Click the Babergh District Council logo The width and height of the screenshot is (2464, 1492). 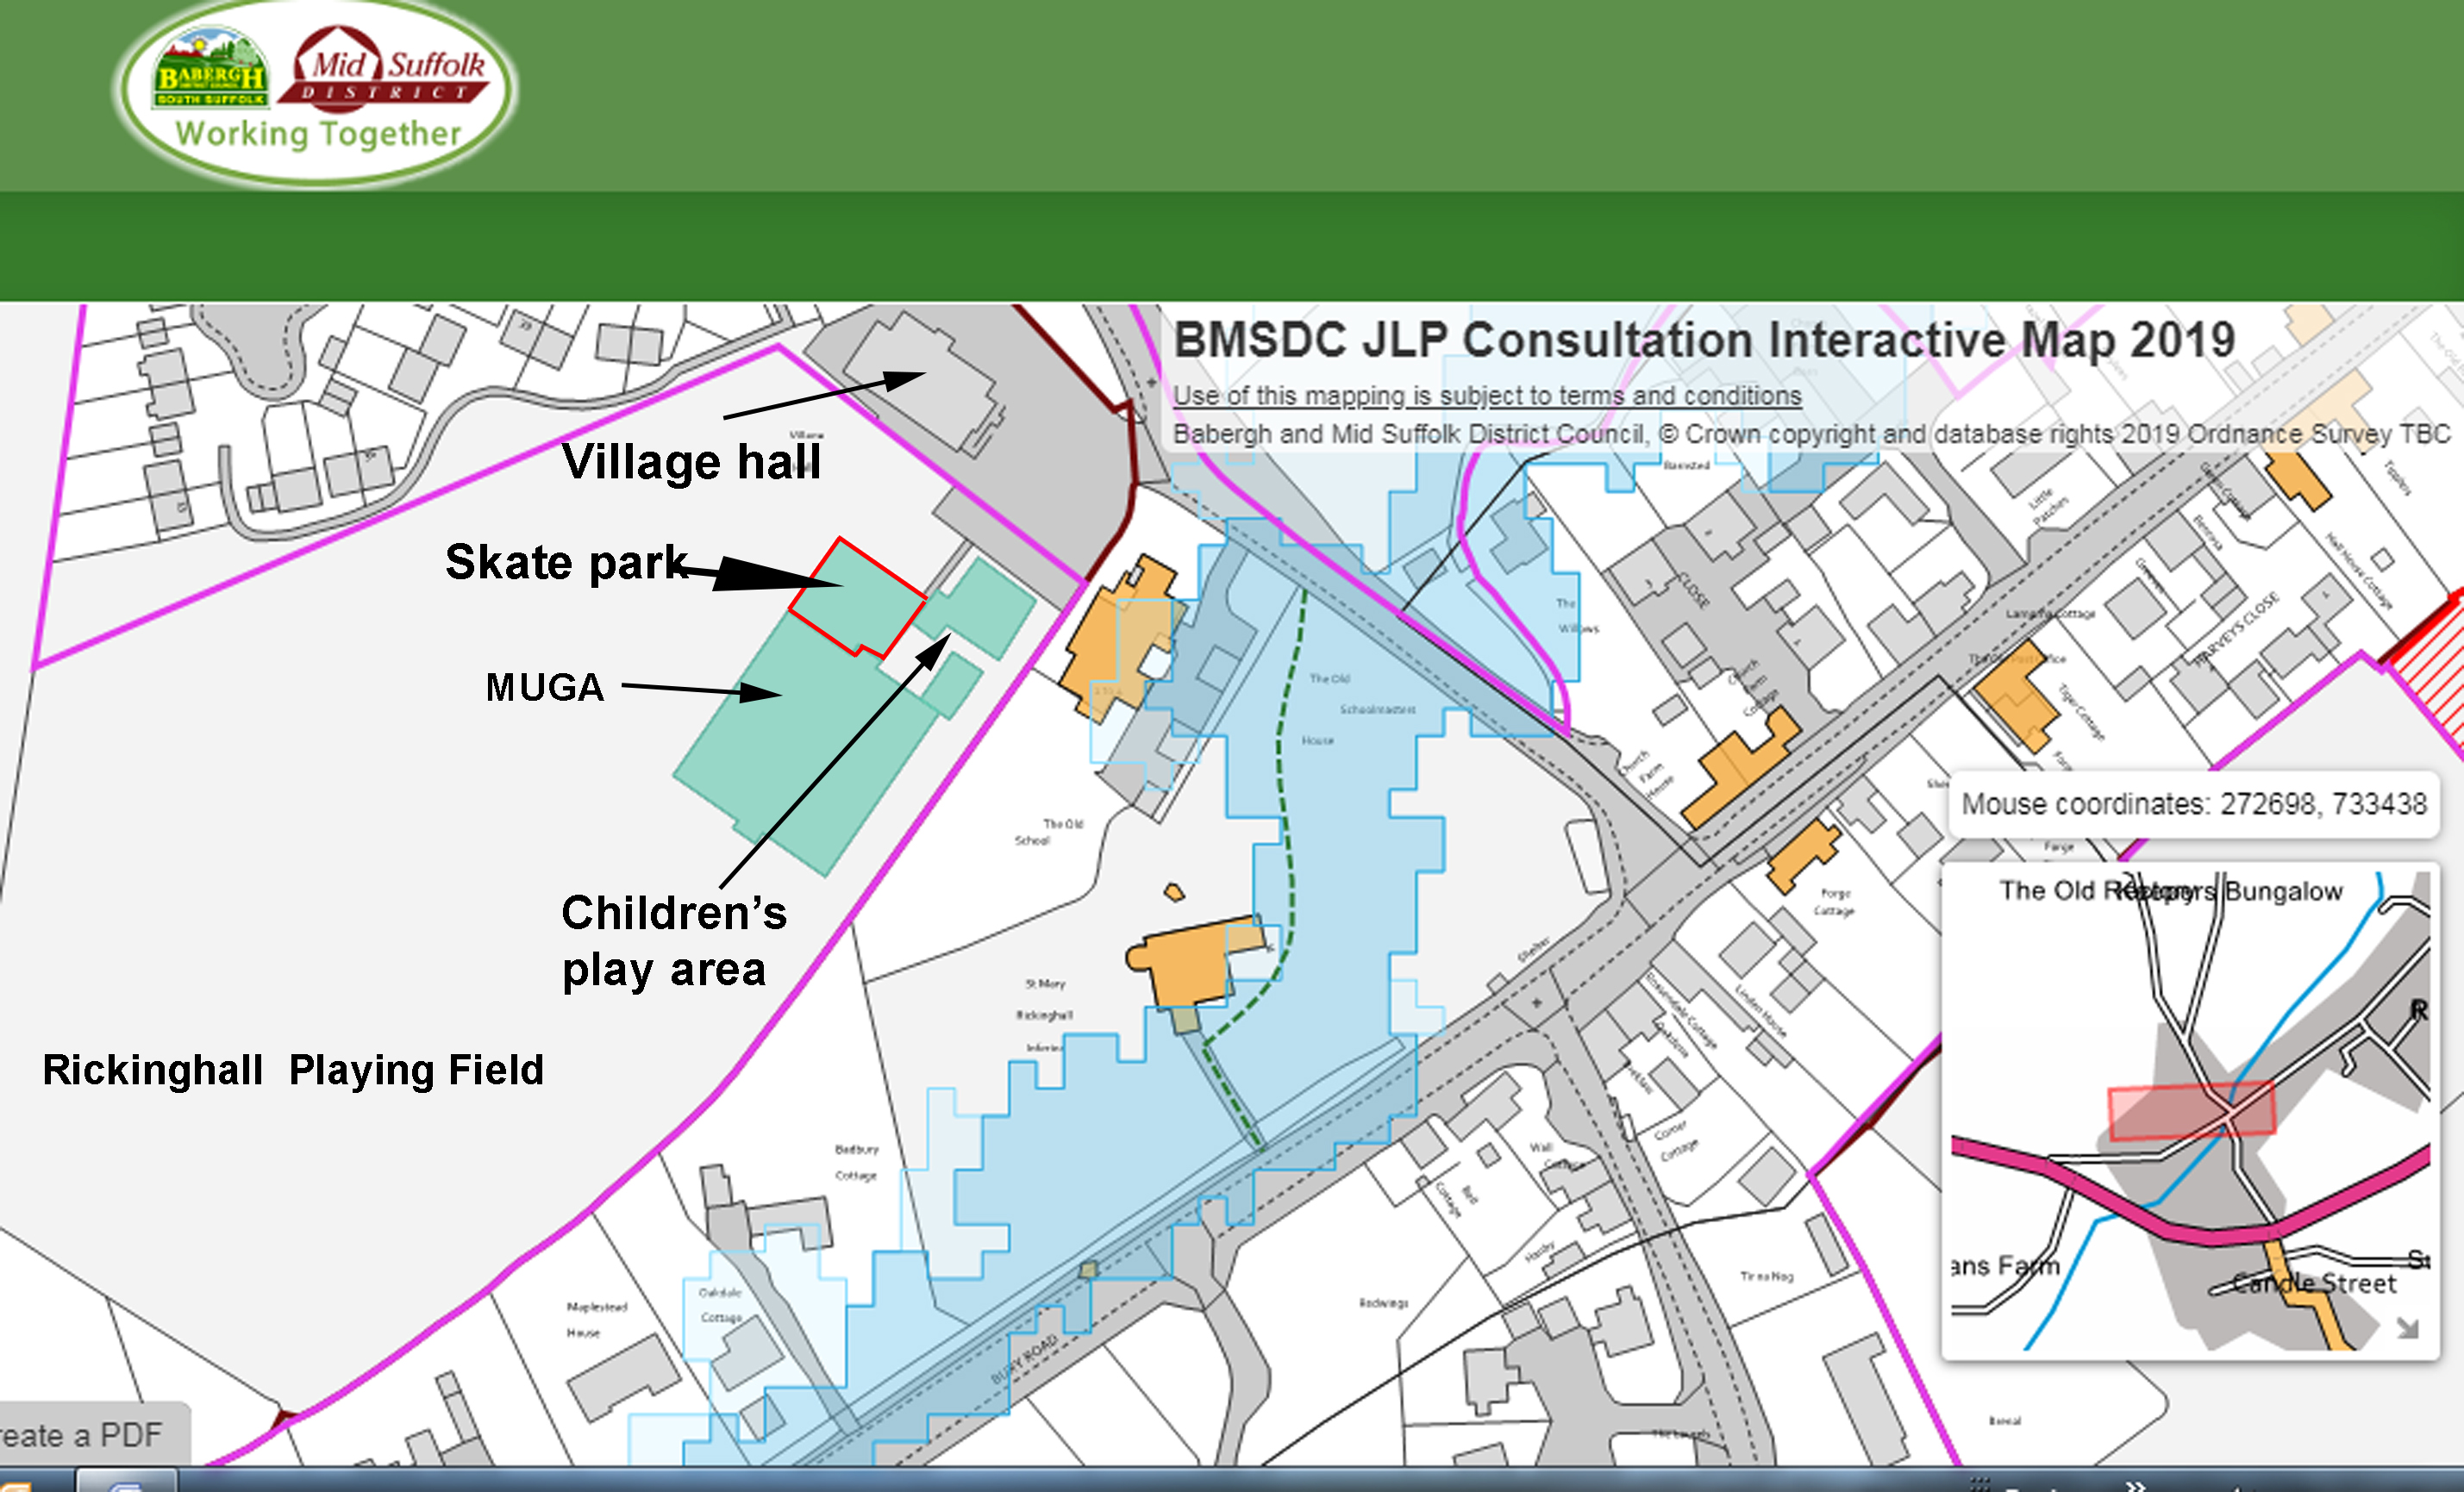[211, 70]
